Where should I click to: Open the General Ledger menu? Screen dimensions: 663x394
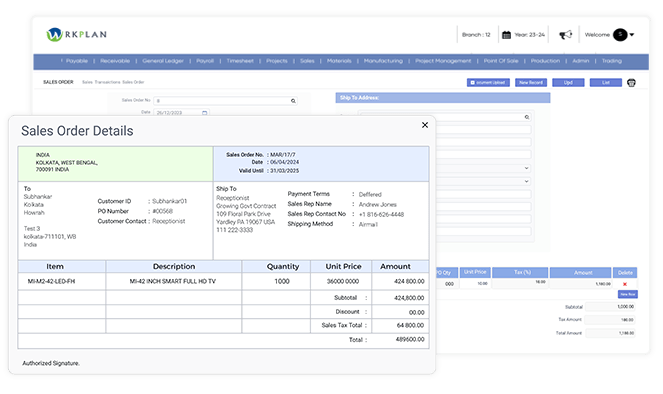click(x=163, y=61)
